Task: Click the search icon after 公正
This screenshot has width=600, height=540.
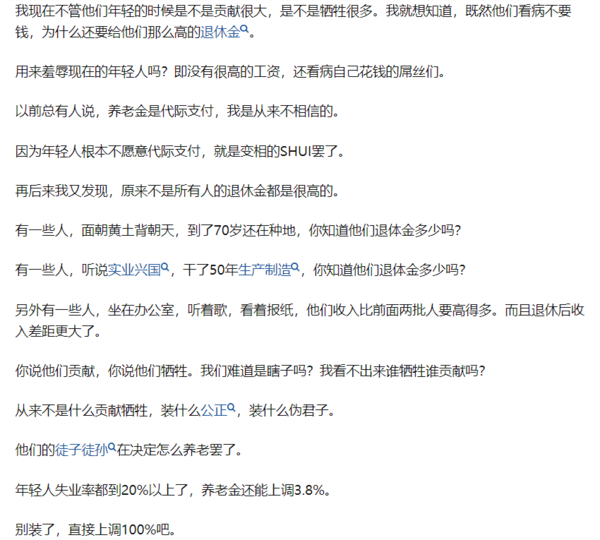Action: [232, 407]
